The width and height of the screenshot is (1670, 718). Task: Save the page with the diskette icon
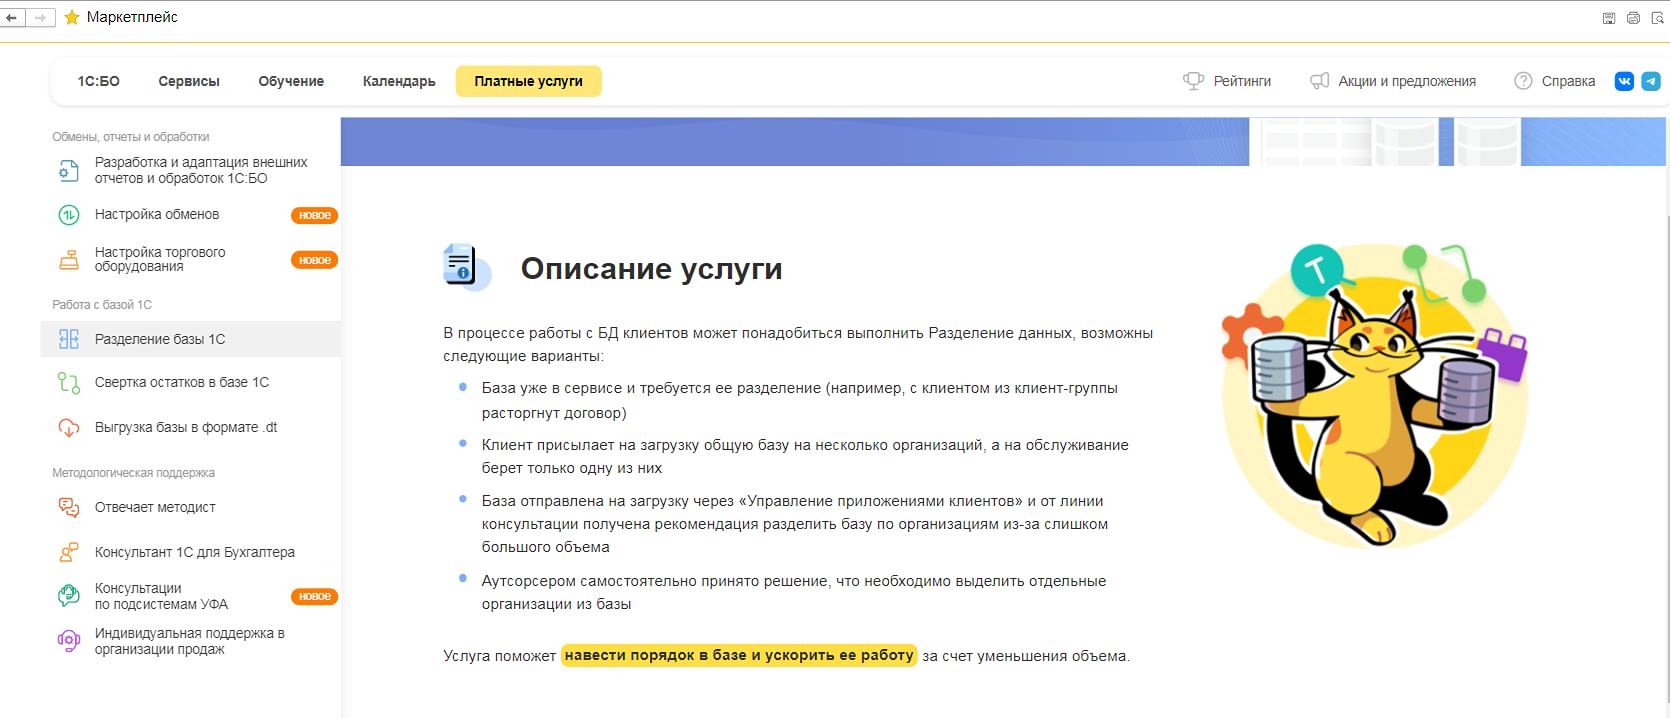(1609, 18)
